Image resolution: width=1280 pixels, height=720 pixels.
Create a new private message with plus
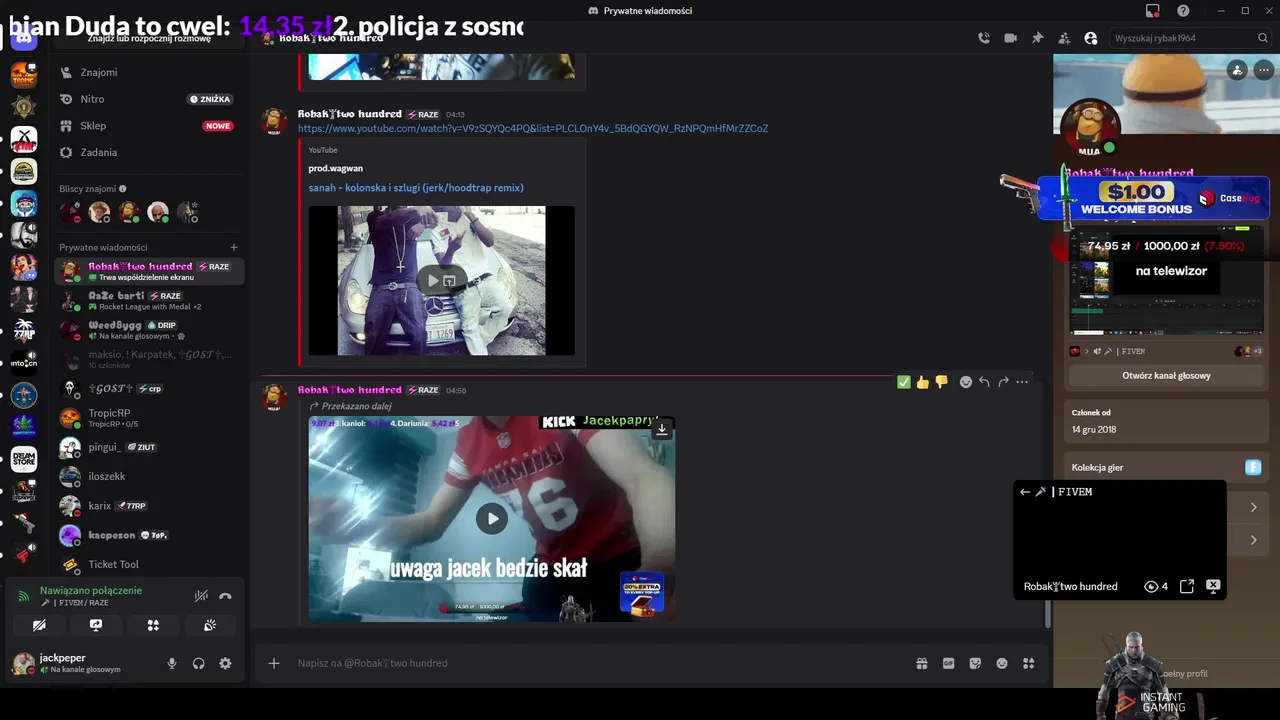coord(234,247)
